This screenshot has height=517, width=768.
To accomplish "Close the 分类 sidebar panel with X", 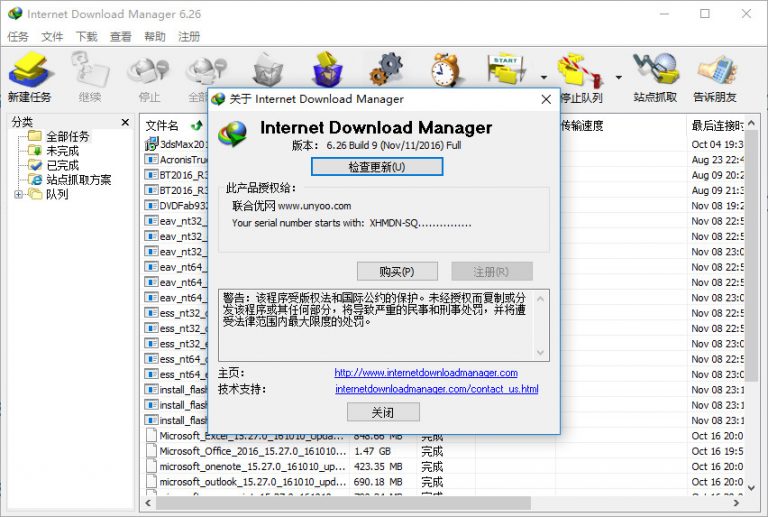I will tap(125, 122).
